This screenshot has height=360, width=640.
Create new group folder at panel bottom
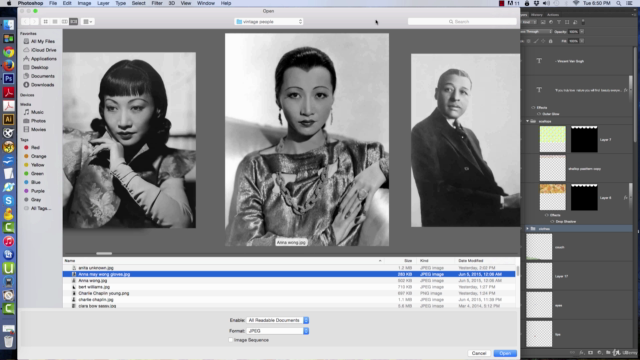[608, 352]
